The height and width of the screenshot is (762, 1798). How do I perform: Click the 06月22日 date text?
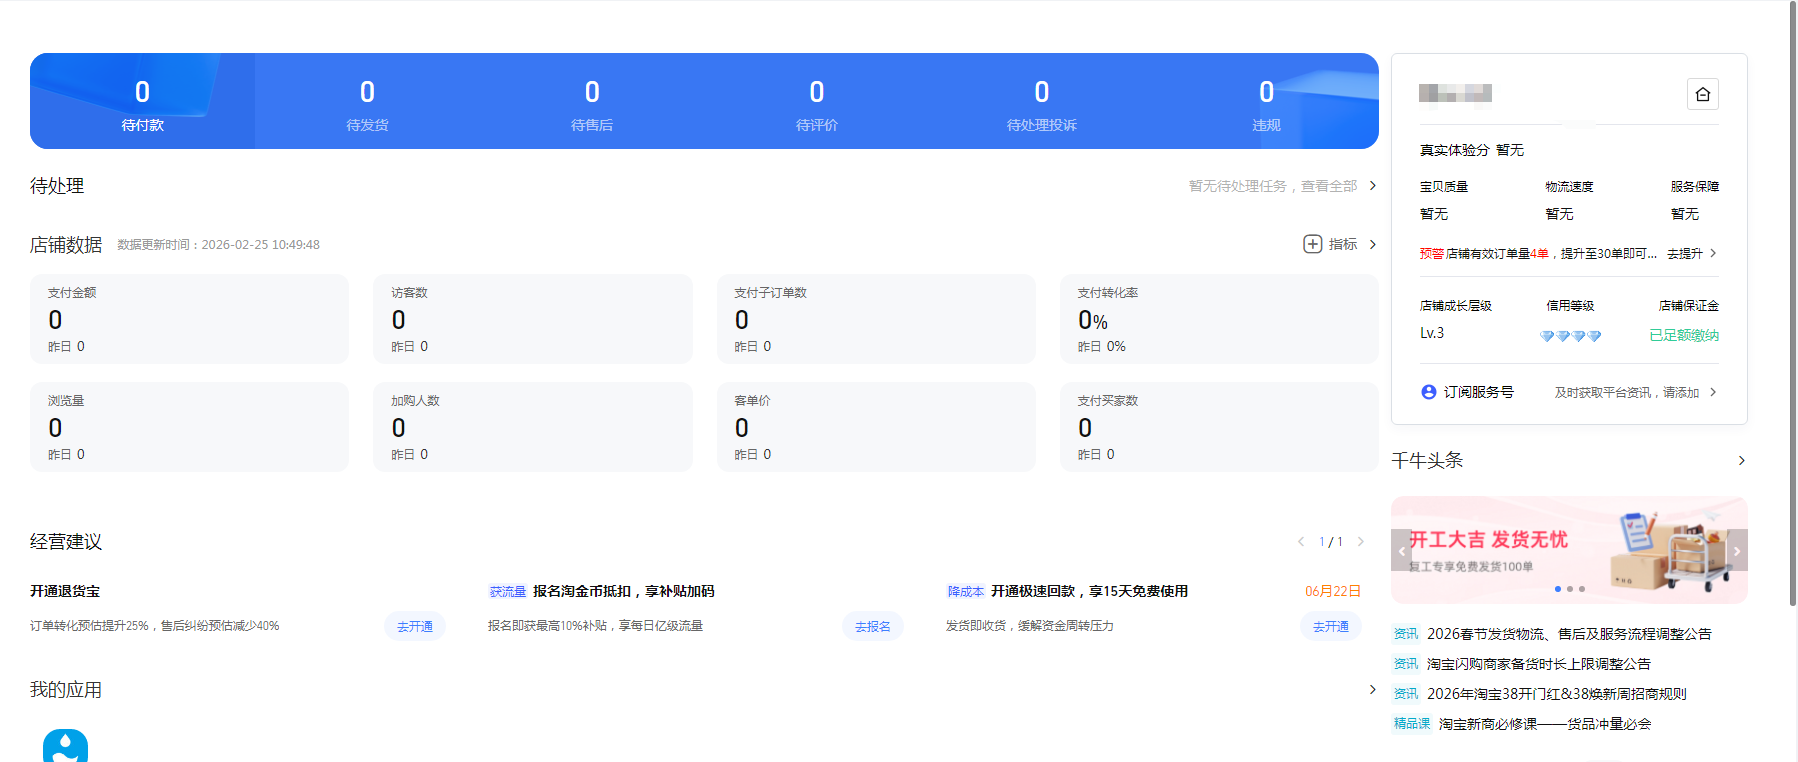[x=1333, y=592]
